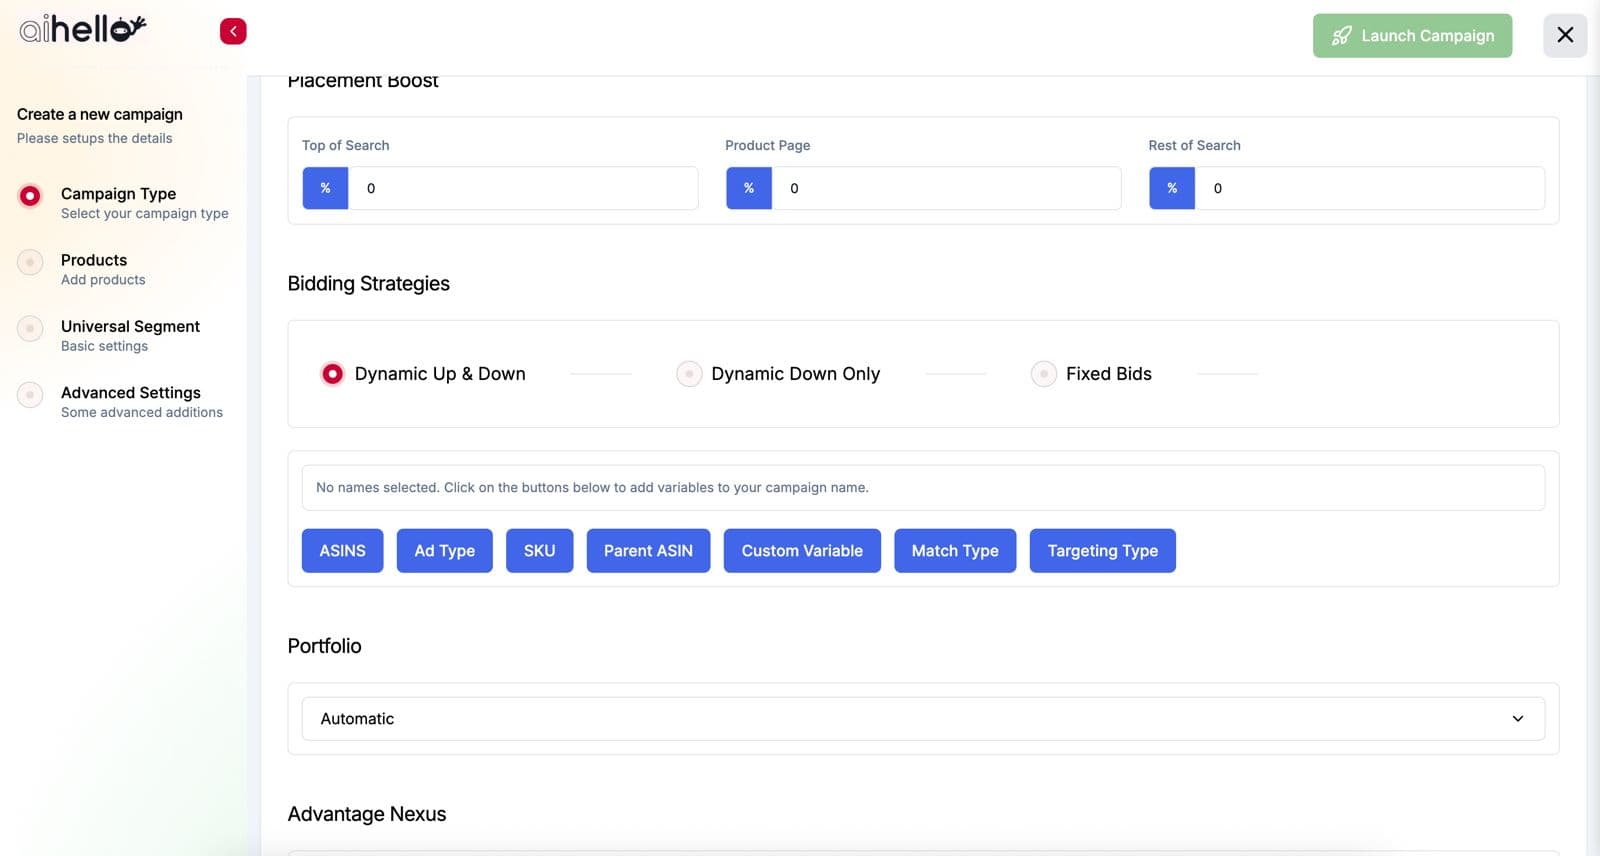
Task: Click the percent icon for Product Page
Action: (748, 188)
